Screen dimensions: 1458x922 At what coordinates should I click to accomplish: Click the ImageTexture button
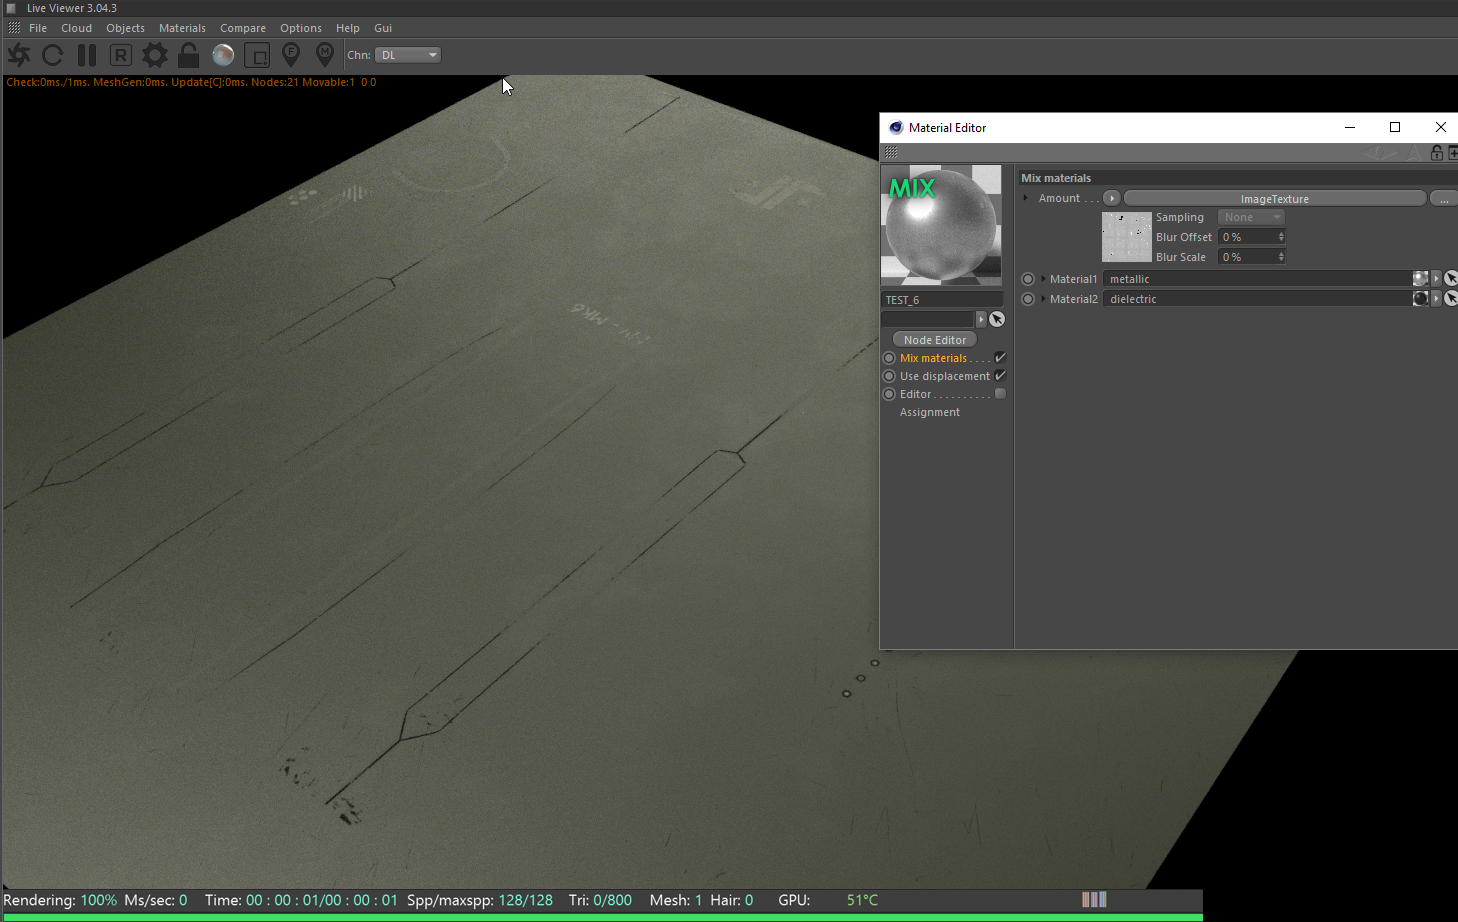click(1274, 199)
